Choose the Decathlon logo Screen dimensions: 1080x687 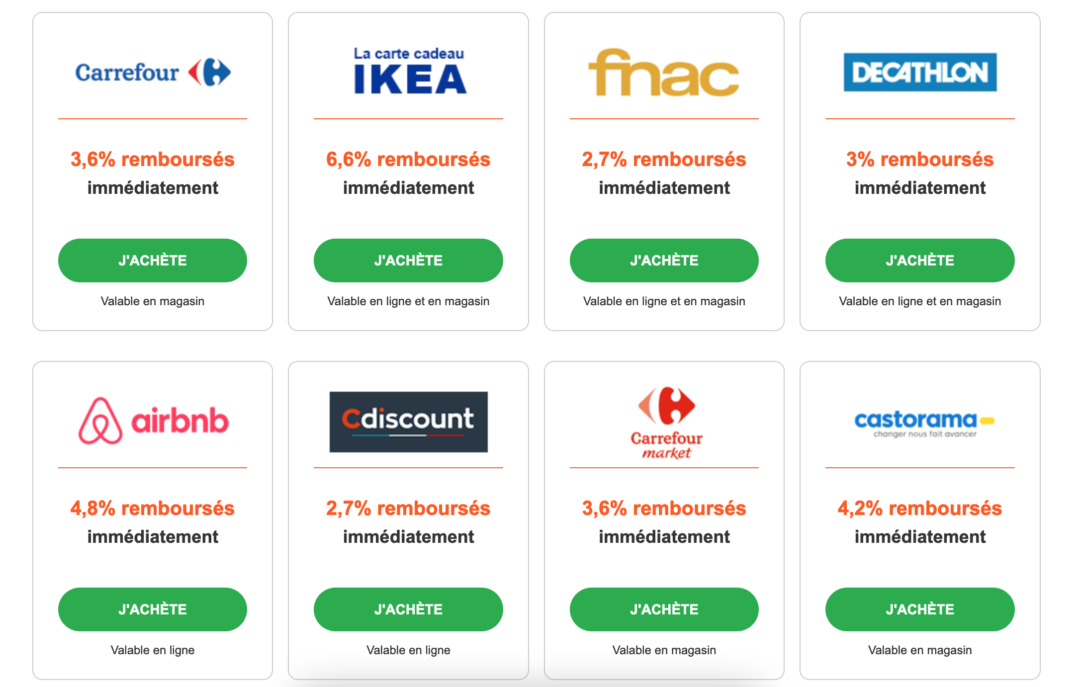point(920,72)
